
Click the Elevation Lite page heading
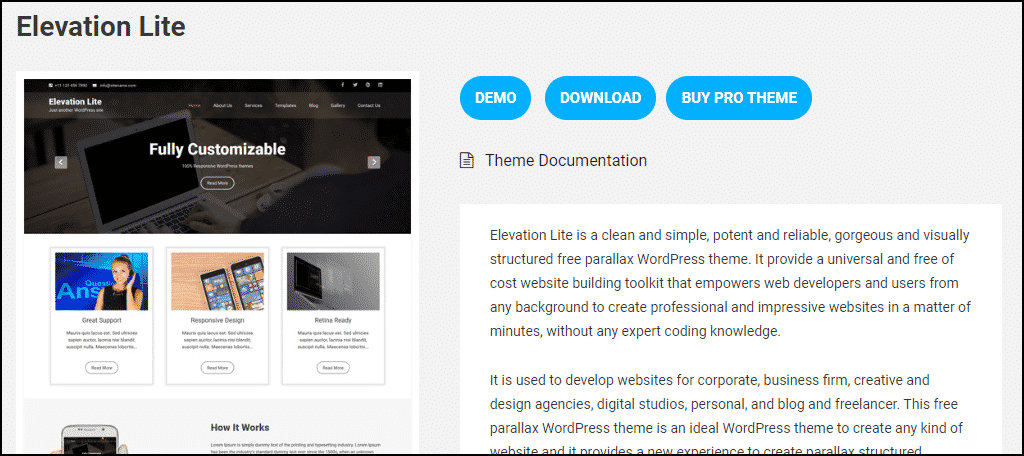pos(101,27)
